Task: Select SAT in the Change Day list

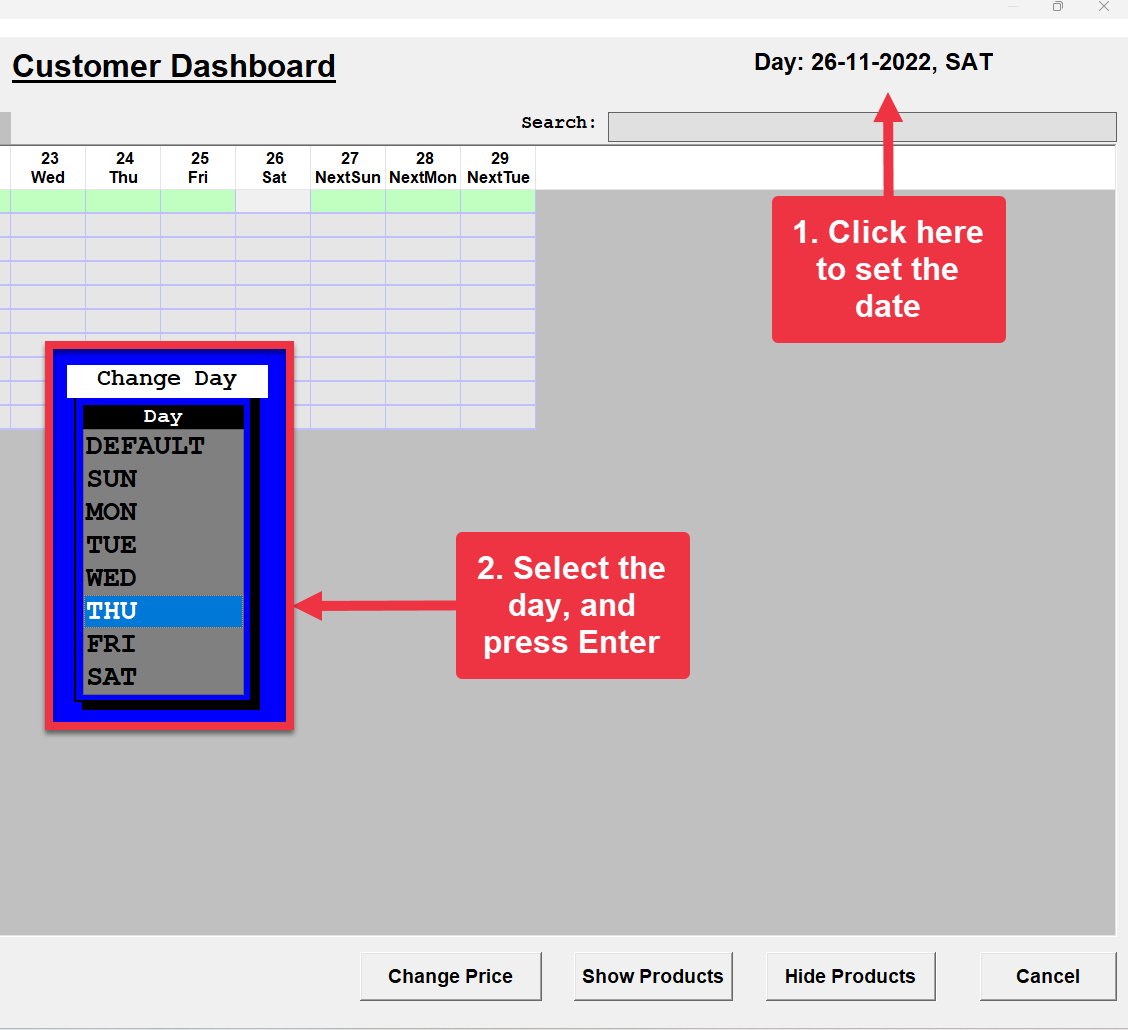Action: pyautogui.click(x=163, y=678)
